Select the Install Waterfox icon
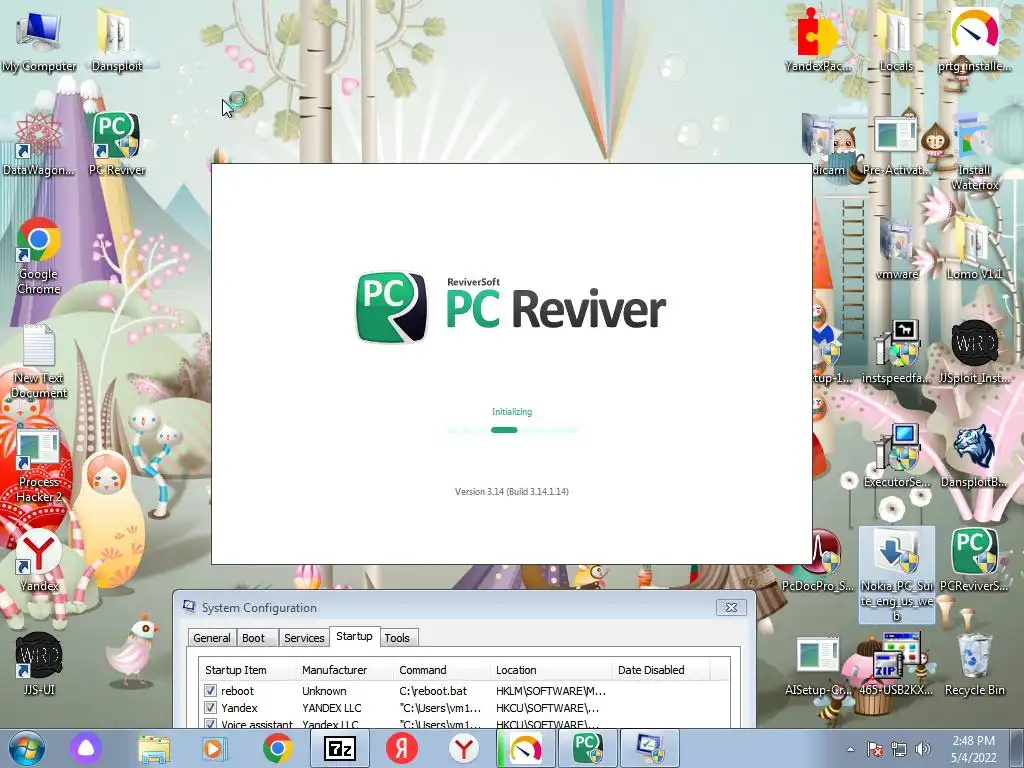Viewport: 1024px width, 768px height. pos(974,152)
